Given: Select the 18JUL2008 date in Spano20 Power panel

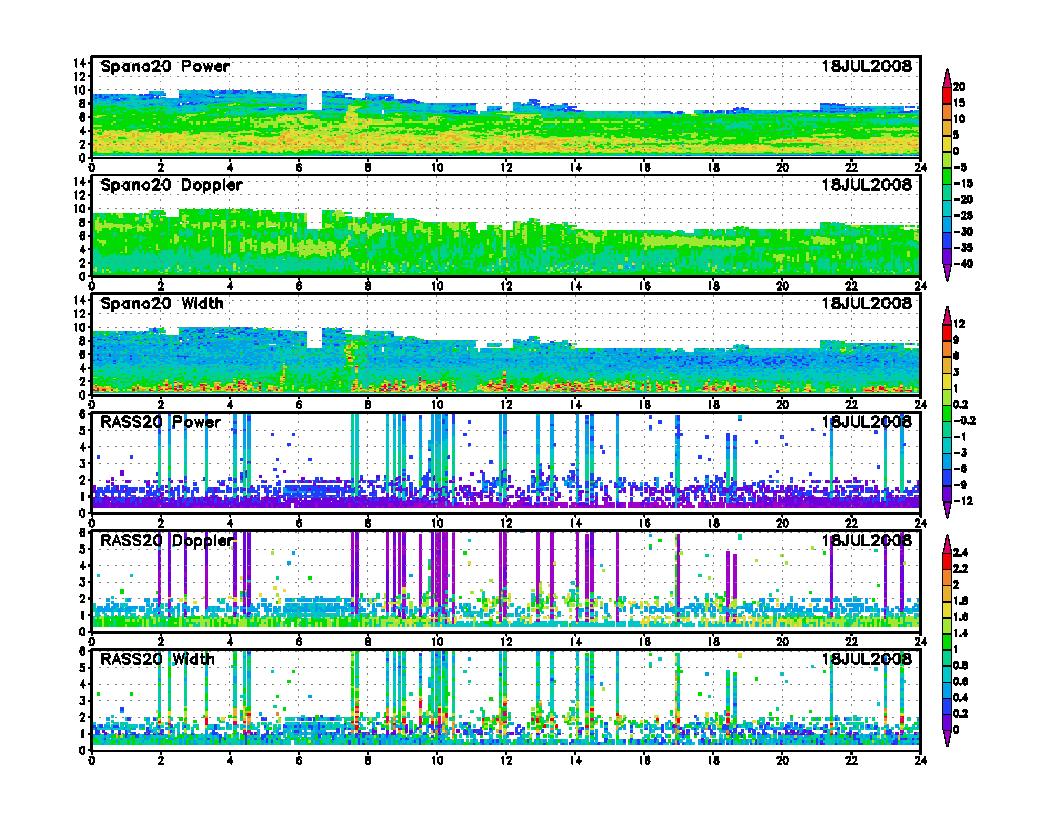Looking at the screenshot, I should coord(866,67).
